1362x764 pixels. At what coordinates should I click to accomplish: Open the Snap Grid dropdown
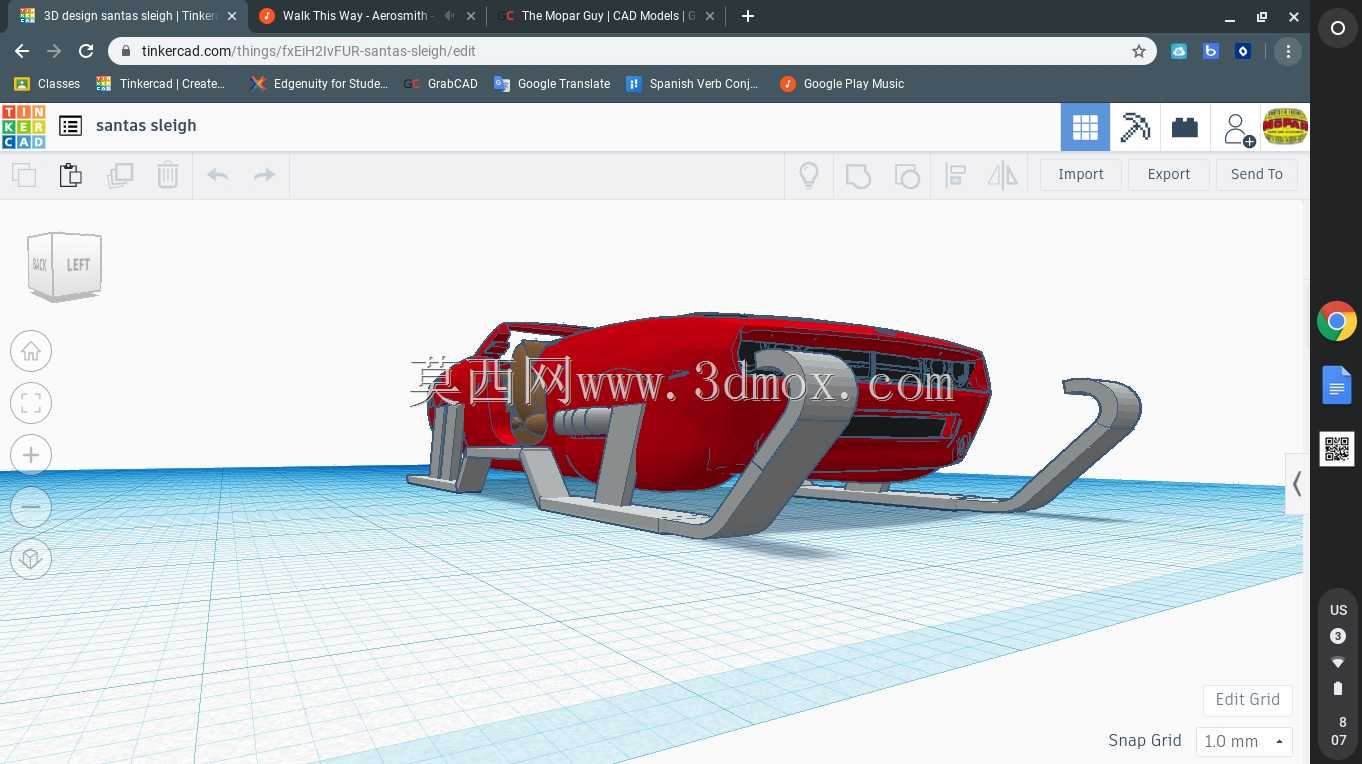(x=1244, y=741)
